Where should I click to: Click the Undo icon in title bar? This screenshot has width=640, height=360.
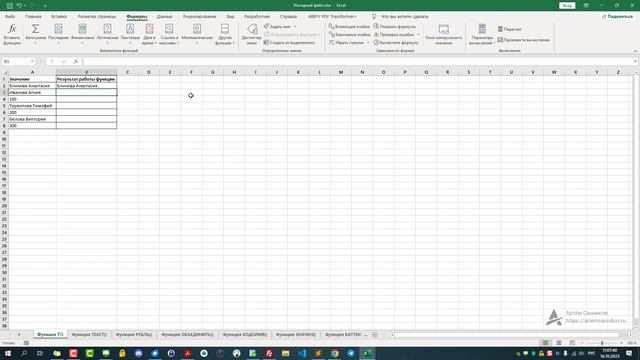(19, 6)
